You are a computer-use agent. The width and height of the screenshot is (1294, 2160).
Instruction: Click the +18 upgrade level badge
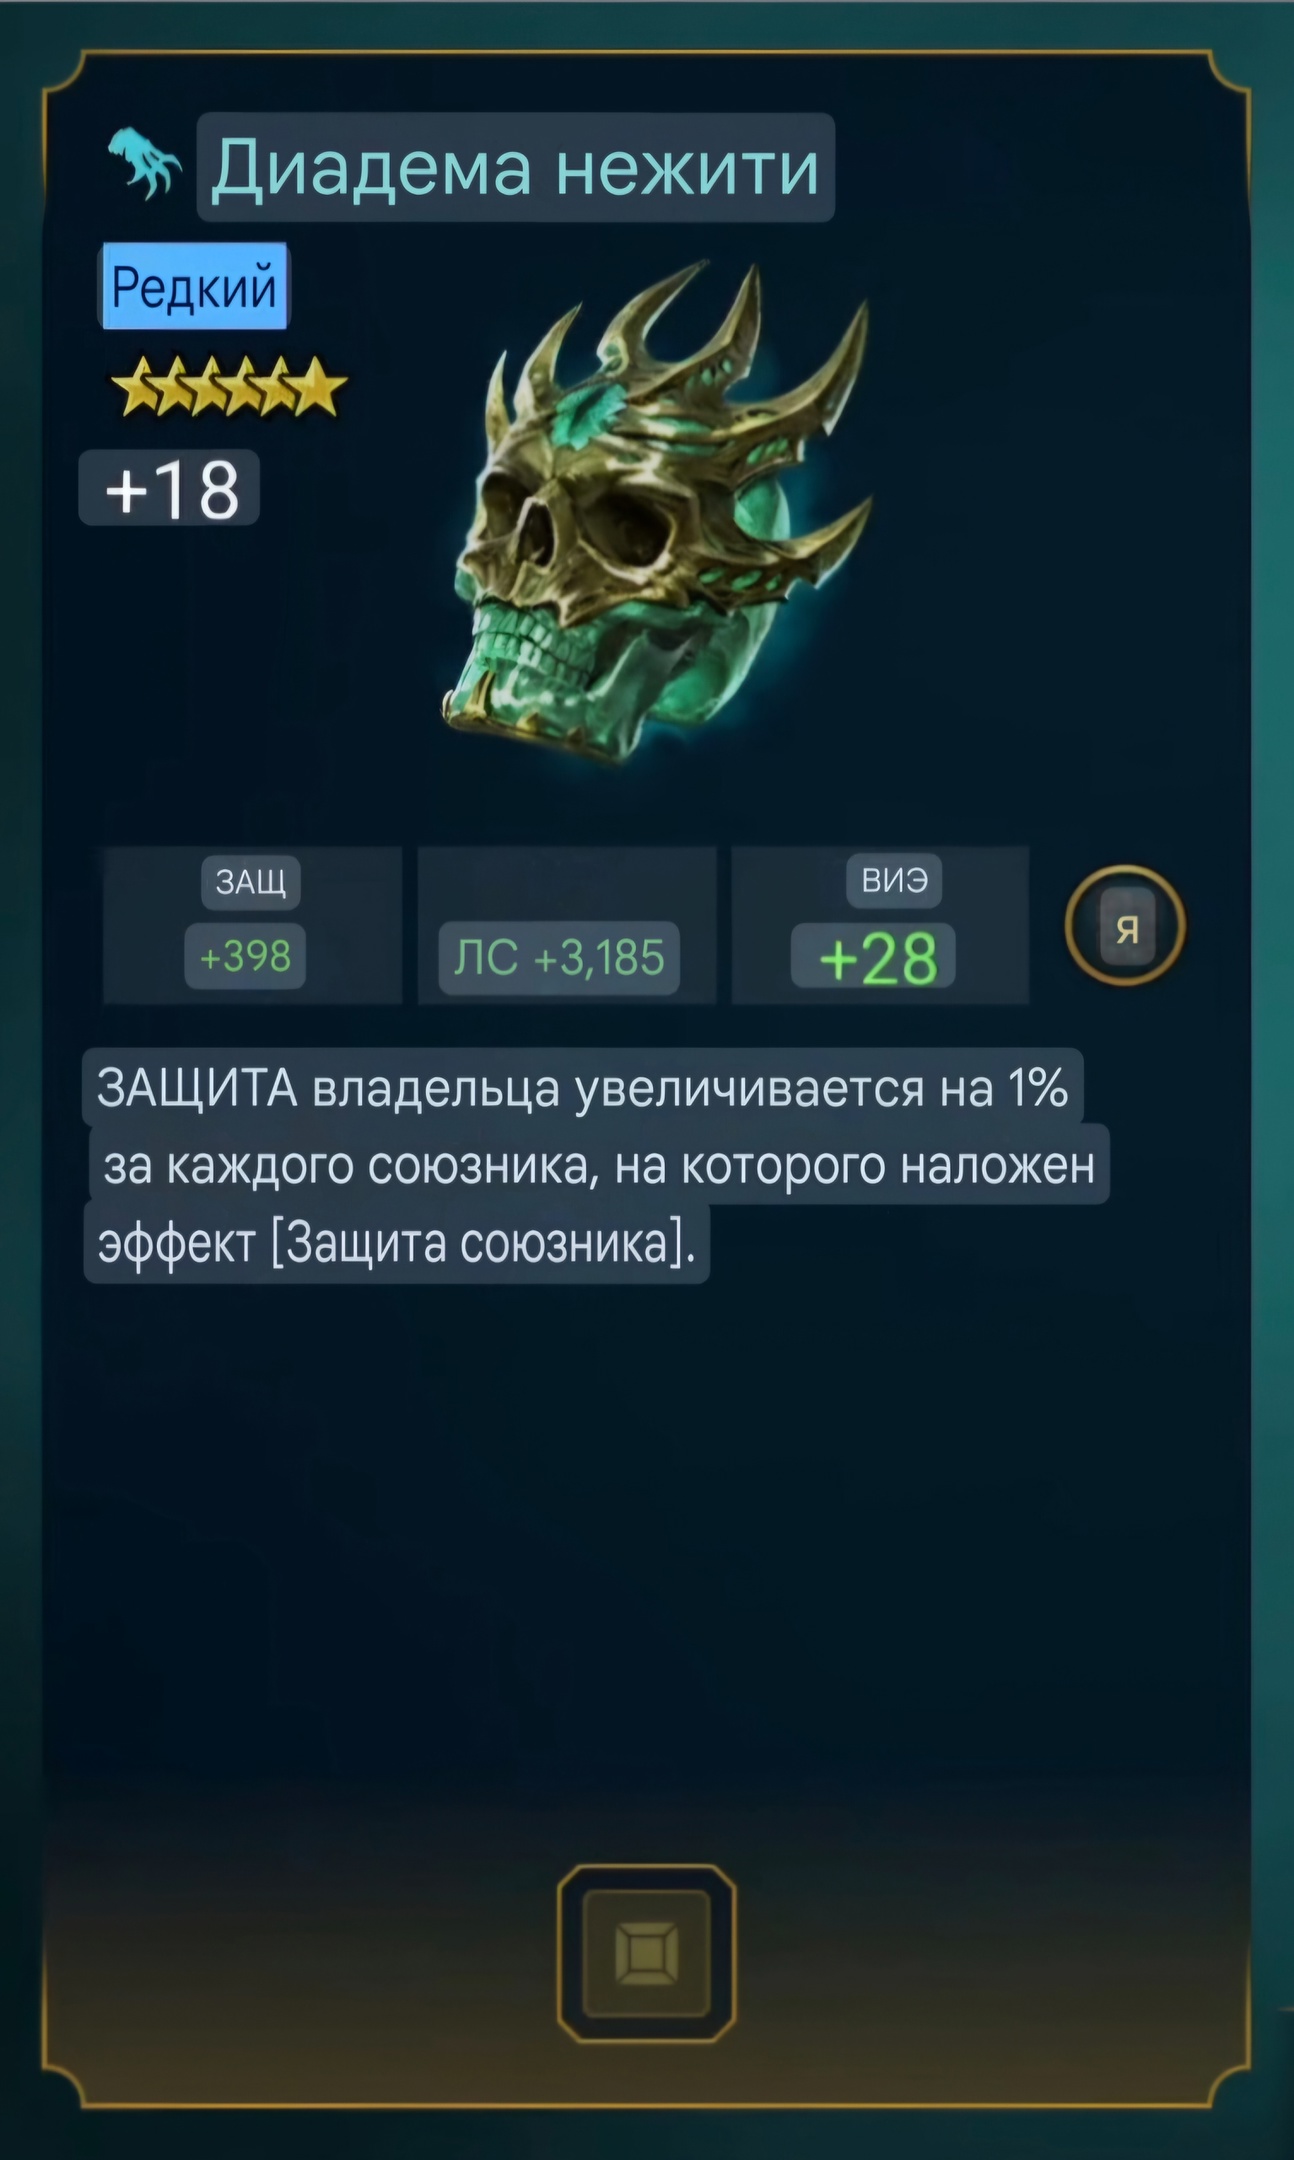coord(170,488)
